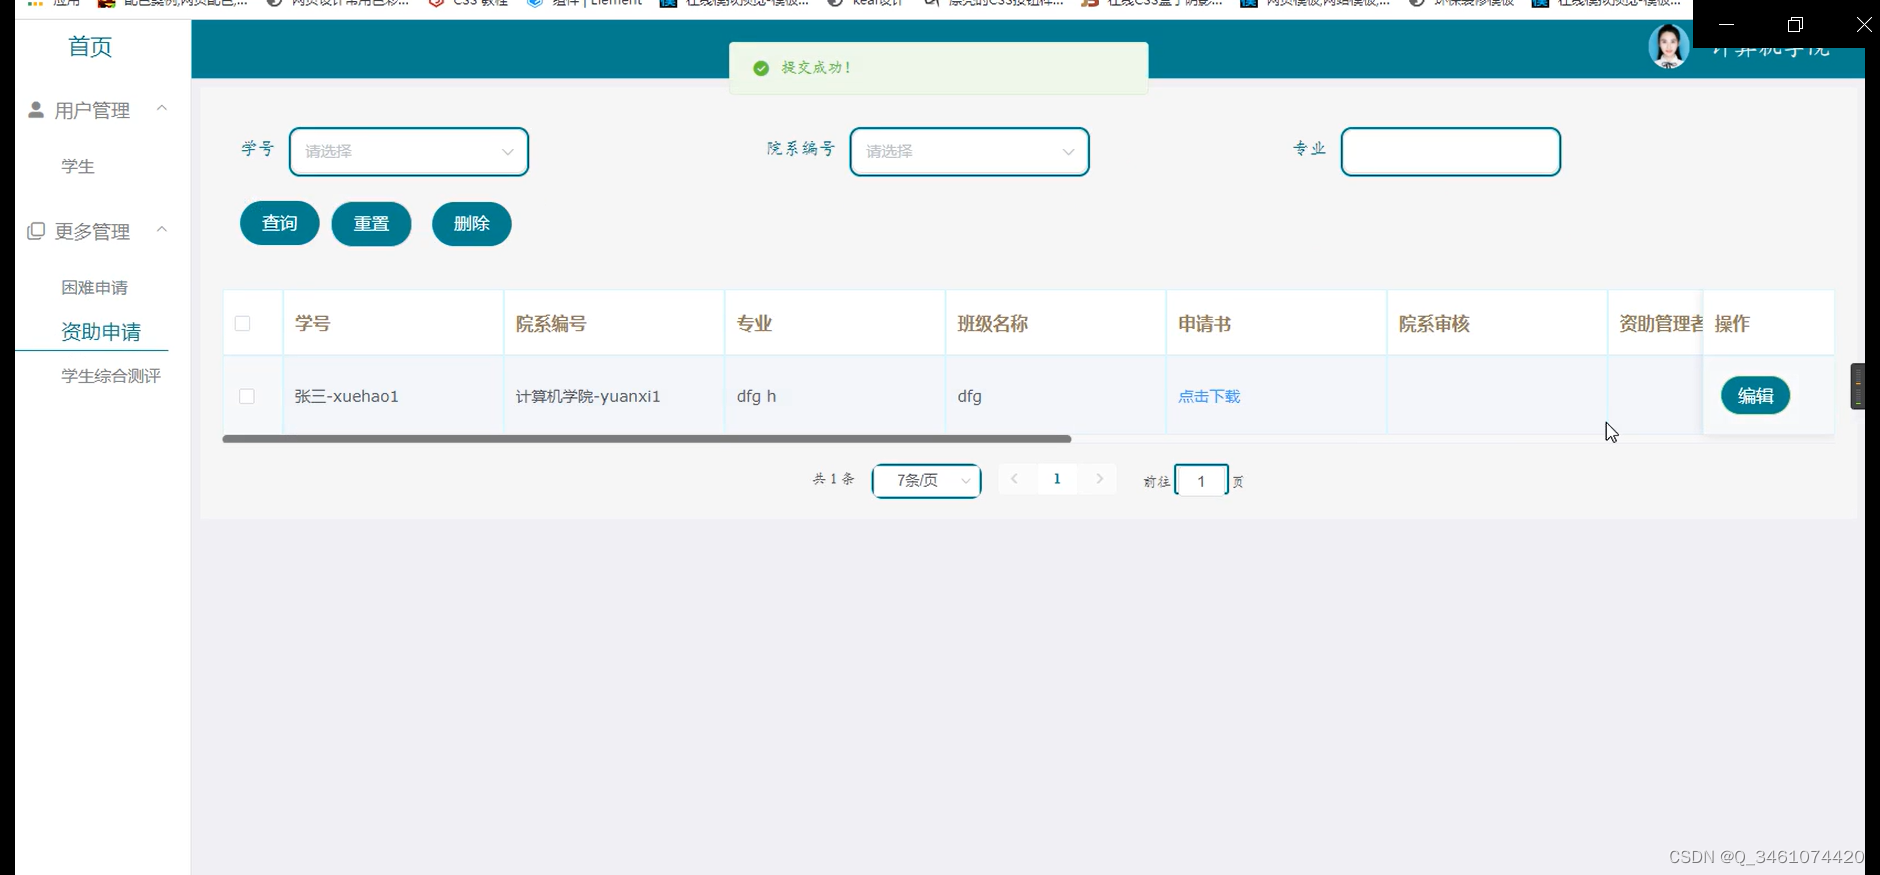
Task: Open the 院系编号 select dropdown
Action: [x=969, y=152]
